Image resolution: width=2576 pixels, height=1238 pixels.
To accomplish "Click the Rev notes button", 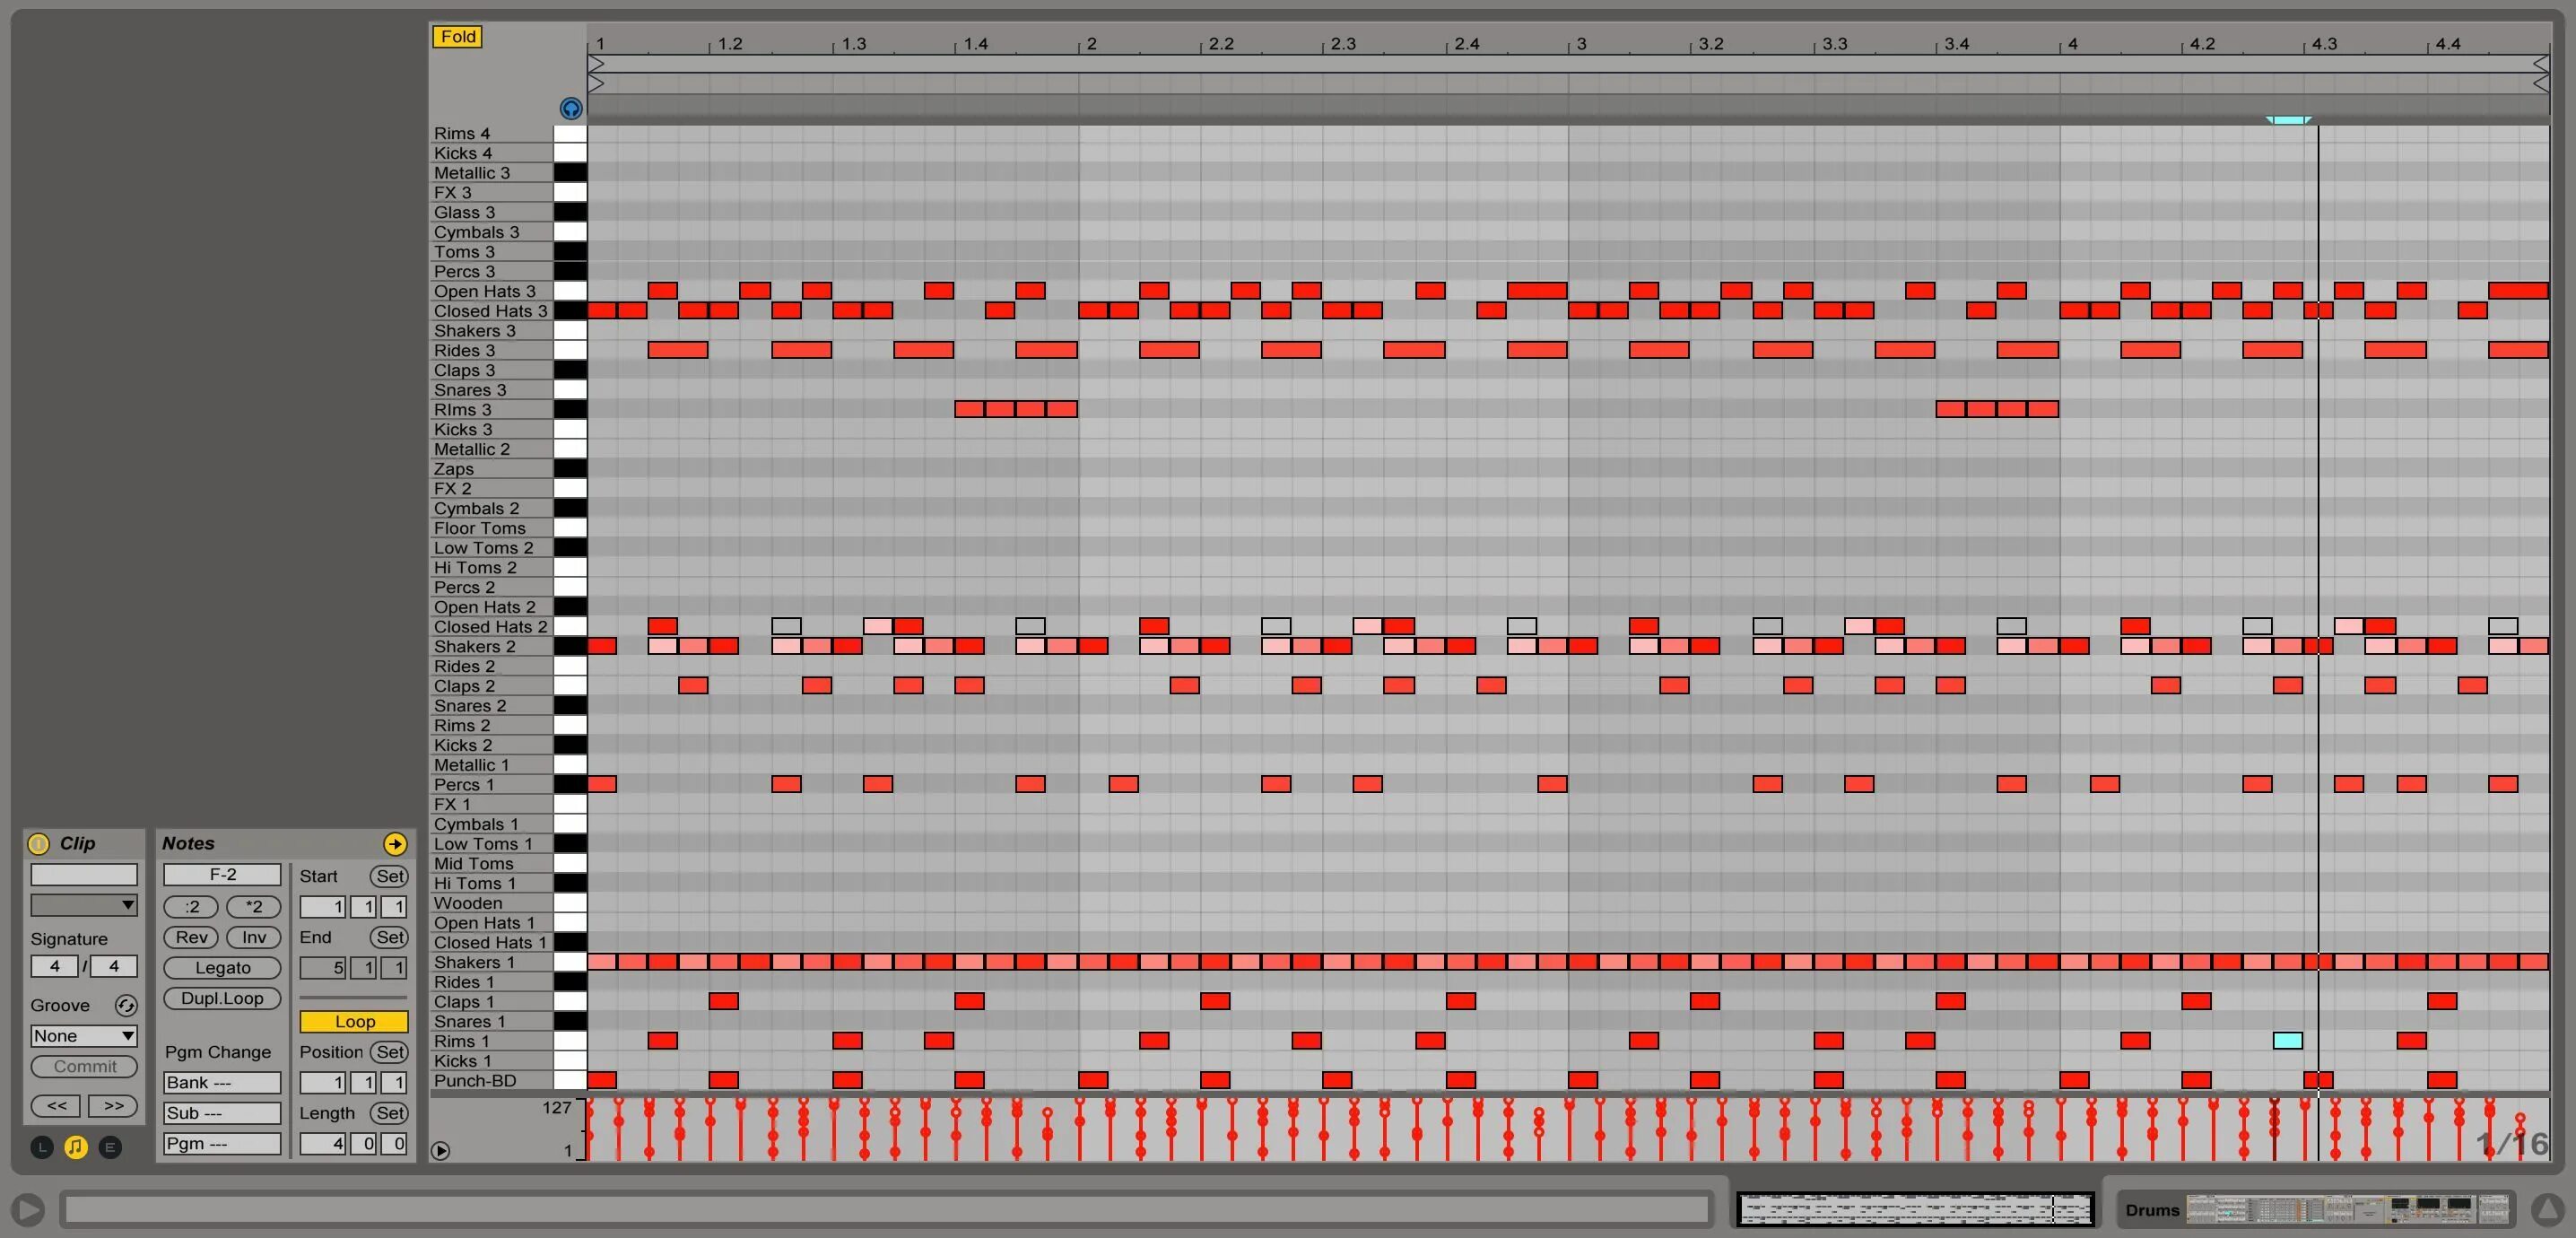I will point(190,937).
